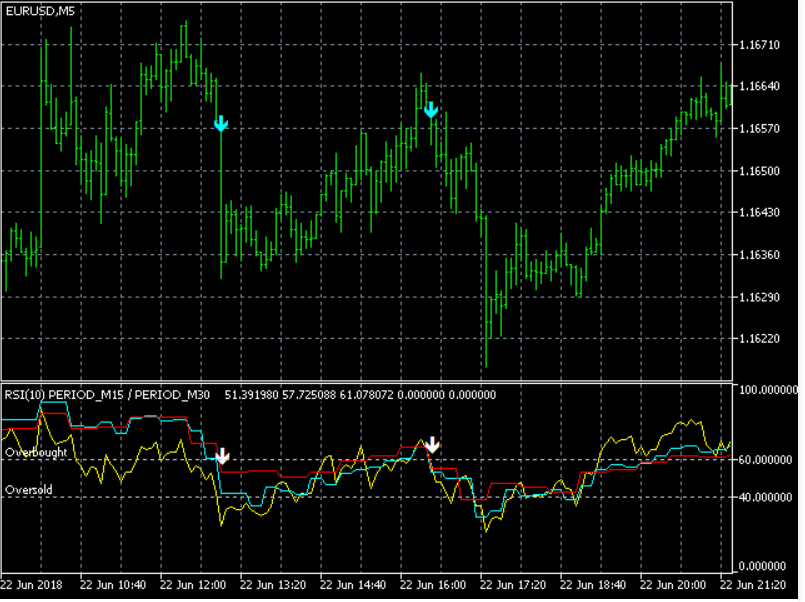Image resolution: width=805 pixels, height=602 pixels.
Task: Click the RSI(10) PERIOD_M15 / PERIOD_M30 indicator label
Action: coord(107,395)
